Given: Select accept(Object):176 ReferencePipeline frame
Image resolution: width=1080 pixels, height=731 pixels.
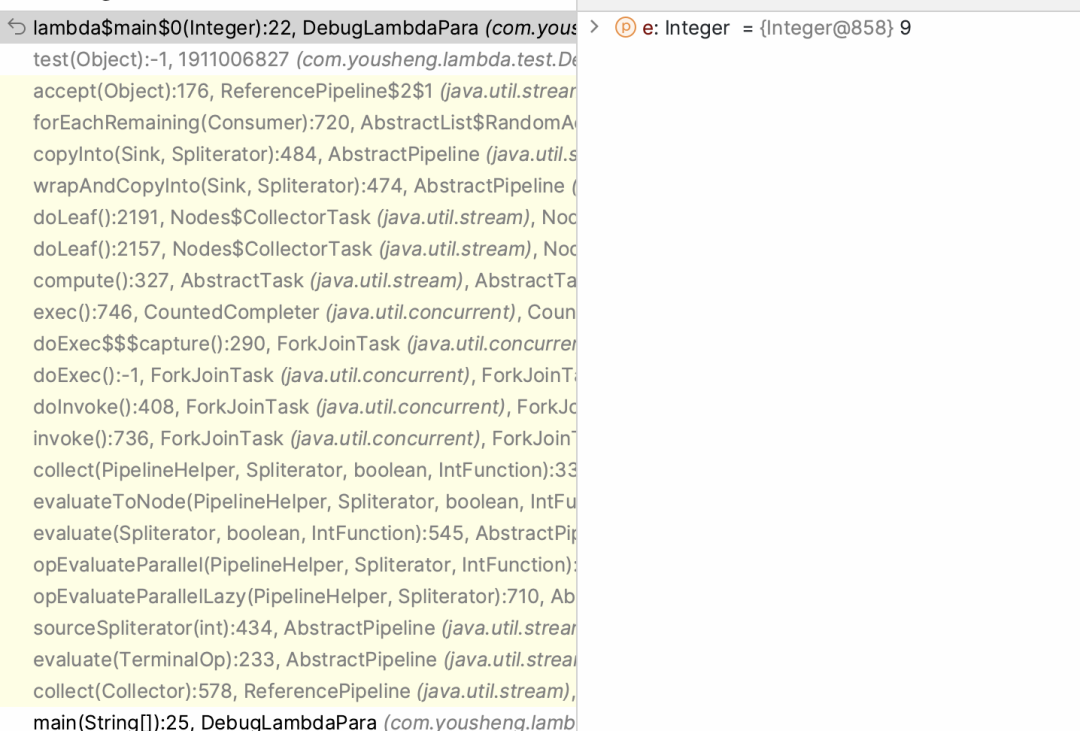Looking at the screenshot, I should tap(288, 91).
